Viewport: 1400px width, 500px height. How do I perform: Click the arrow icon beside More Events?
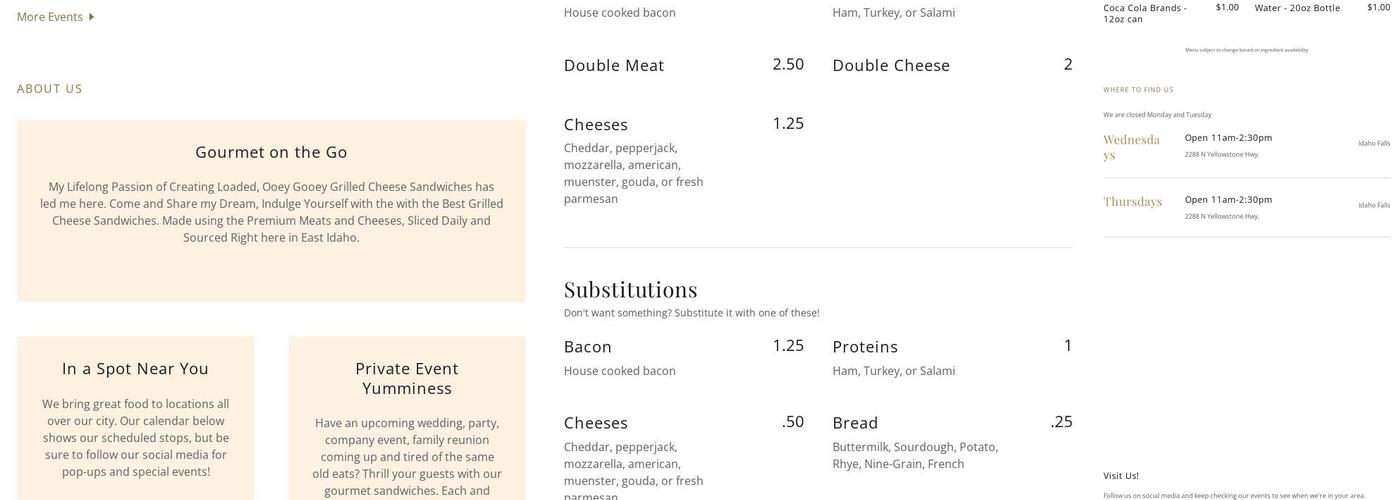tap(91, 17)
